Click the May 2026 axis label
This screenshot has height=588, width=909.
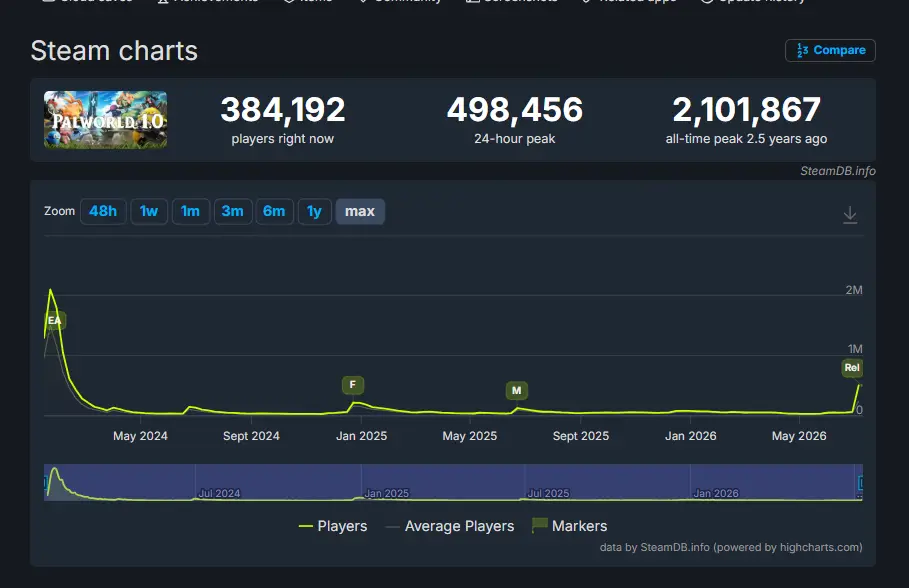pos(799,436)
